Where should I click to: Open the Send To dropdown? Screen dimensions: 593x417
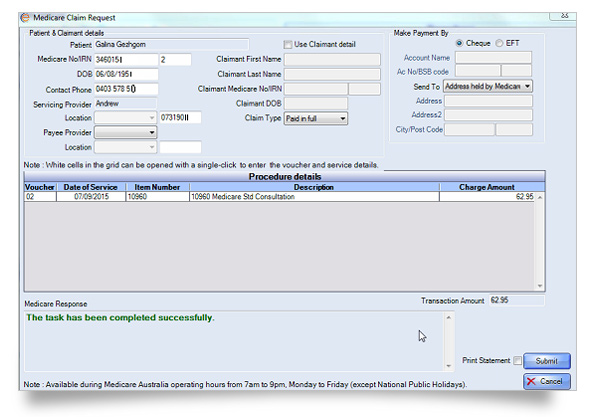pyautogui.click(x=488, y=86)
